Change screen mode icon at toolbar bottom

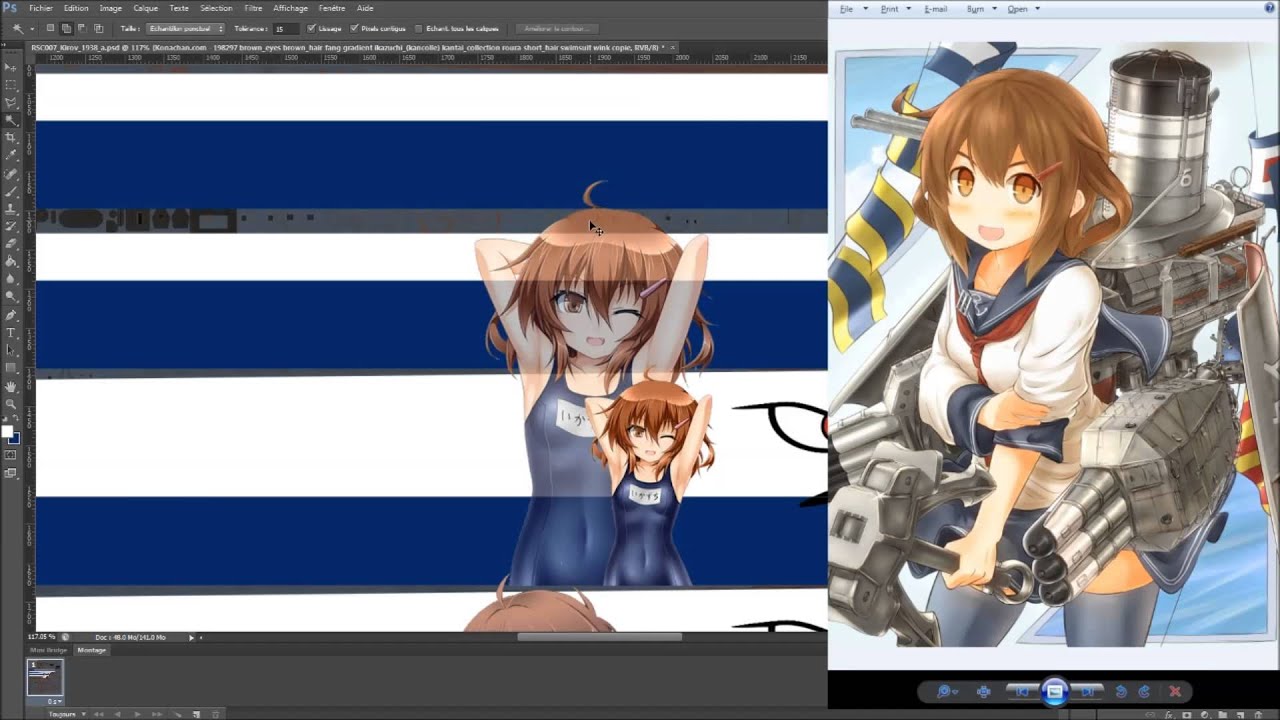(x=11, y=473)
